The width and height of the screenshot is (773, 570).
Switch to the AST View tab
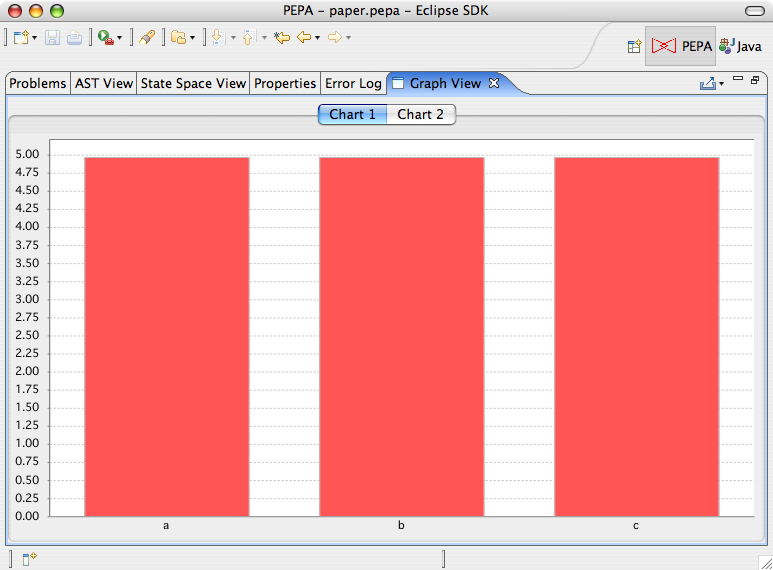(x=103, y=84)
